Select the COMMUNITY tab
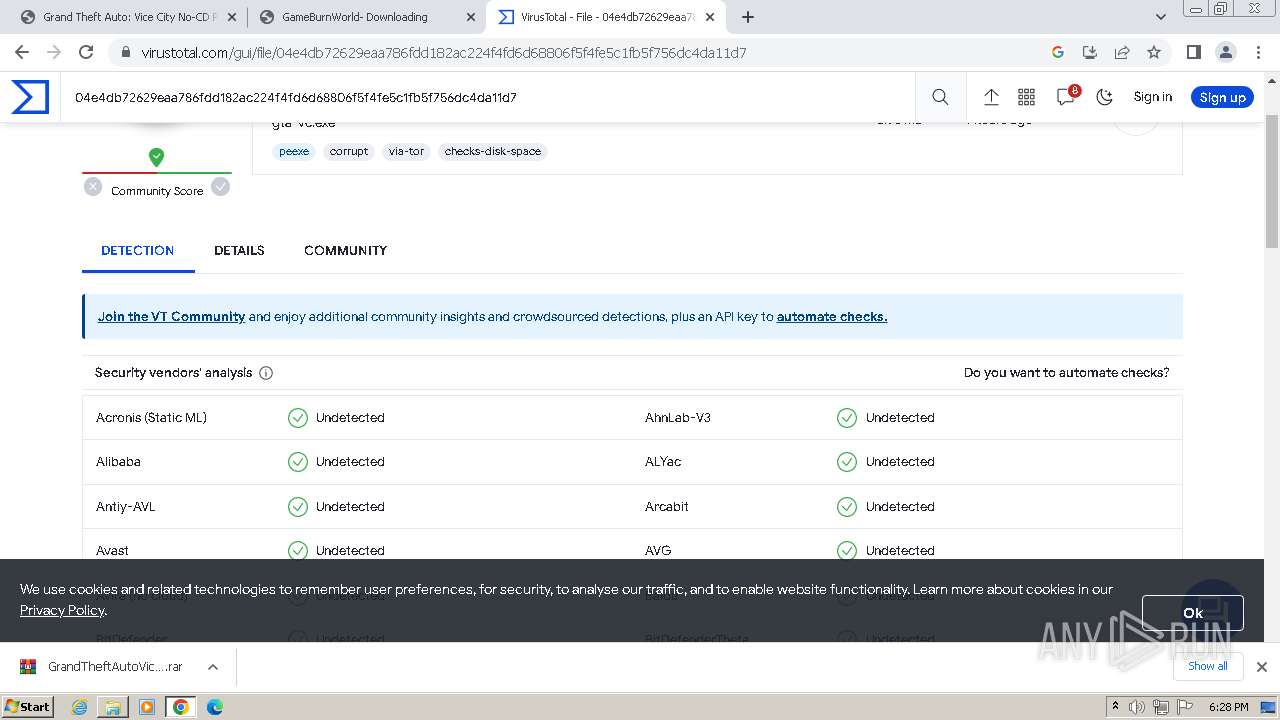 (345, 250)
